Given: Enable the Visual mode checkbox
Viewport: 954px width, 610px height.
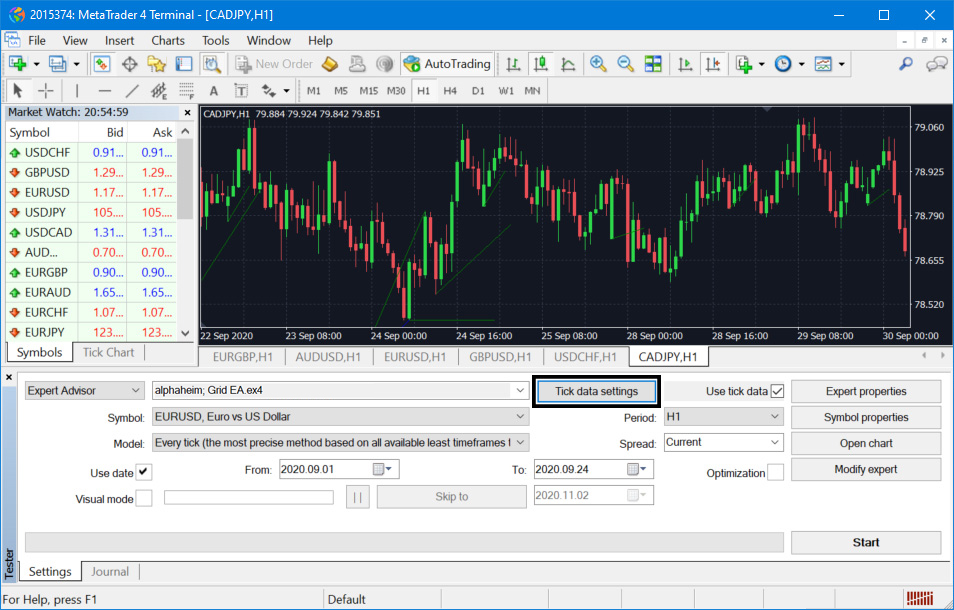Looking at the screenshot, I should pos(144,499).
